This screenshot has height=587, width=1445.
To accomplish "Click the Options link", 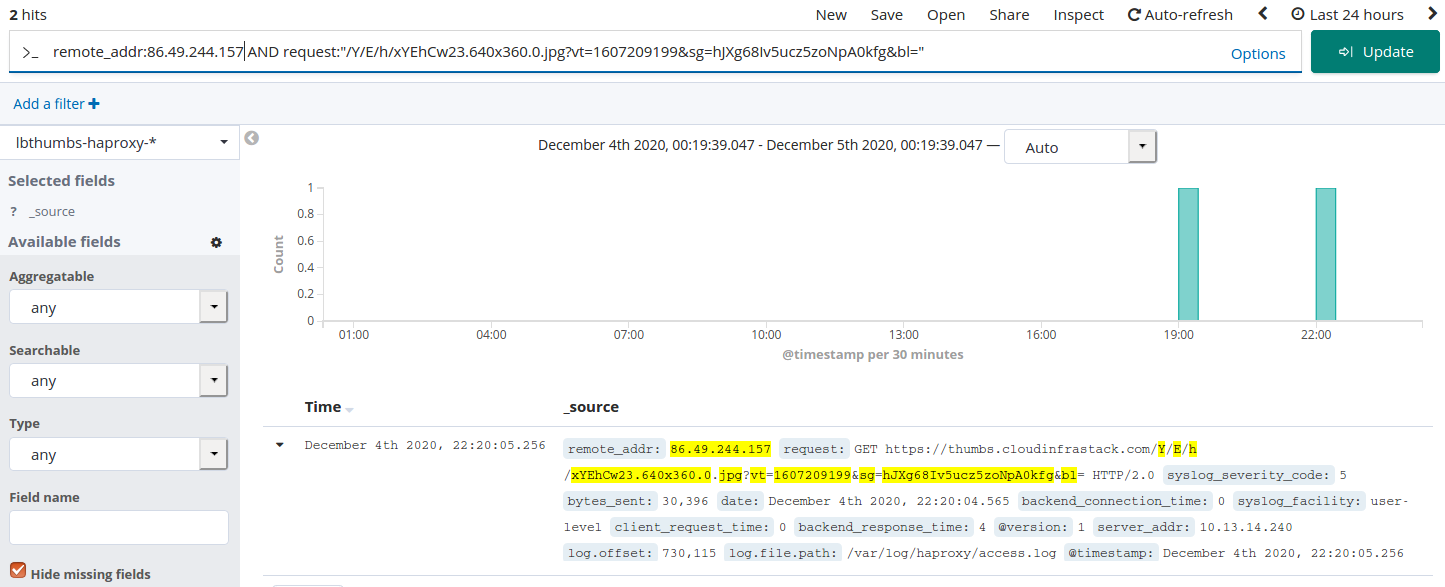I will tap(1257, 53).
